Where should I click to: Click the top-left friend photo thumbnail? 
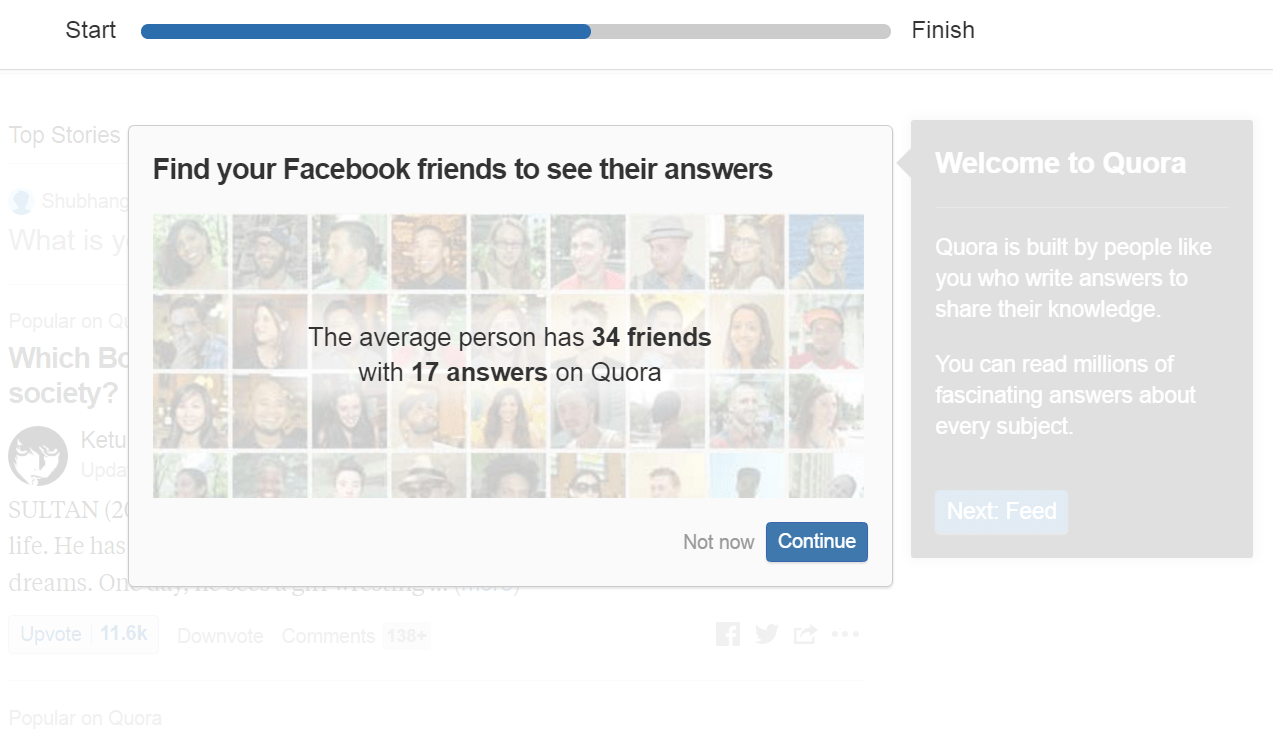pos(190,252)
